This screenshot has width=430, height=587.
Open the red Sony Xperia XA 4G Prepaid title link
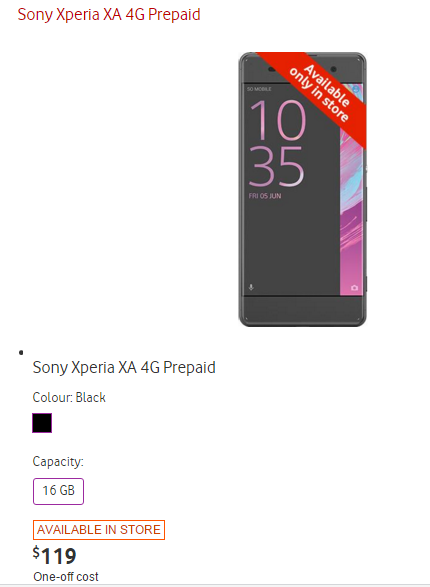(109, 15)
